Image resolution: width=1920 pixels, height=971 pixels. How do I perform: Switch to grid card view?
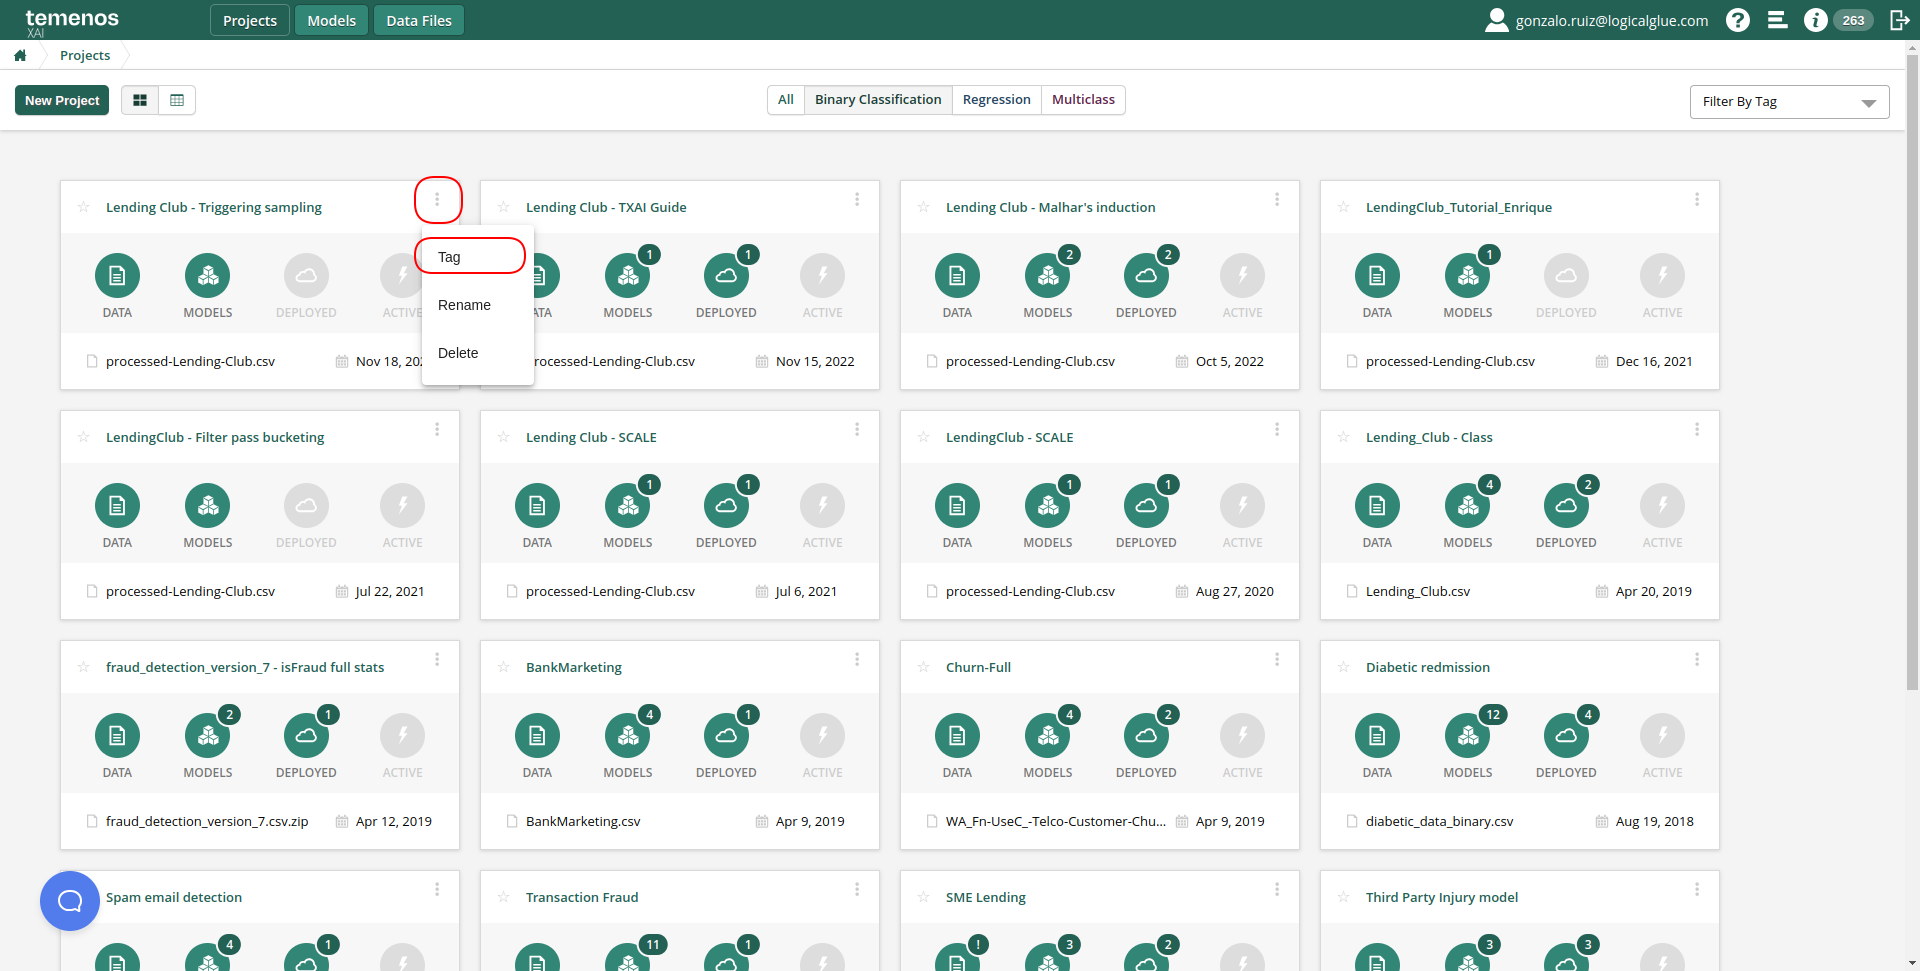click(140, 100)
